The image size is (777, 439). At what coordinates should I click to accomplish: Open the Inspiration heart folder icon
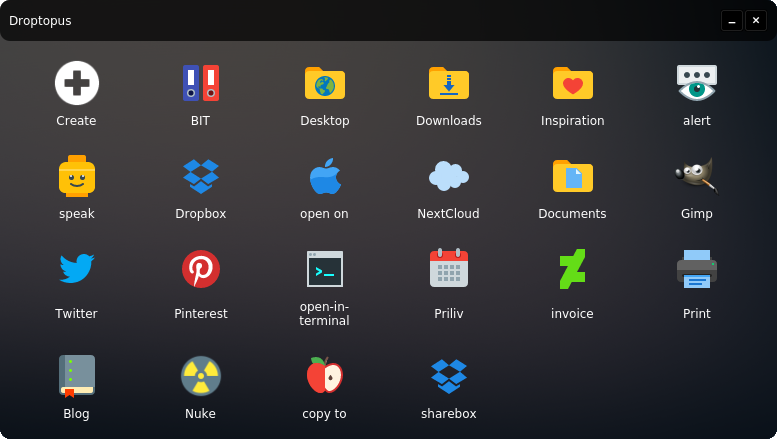click(572, 83)
